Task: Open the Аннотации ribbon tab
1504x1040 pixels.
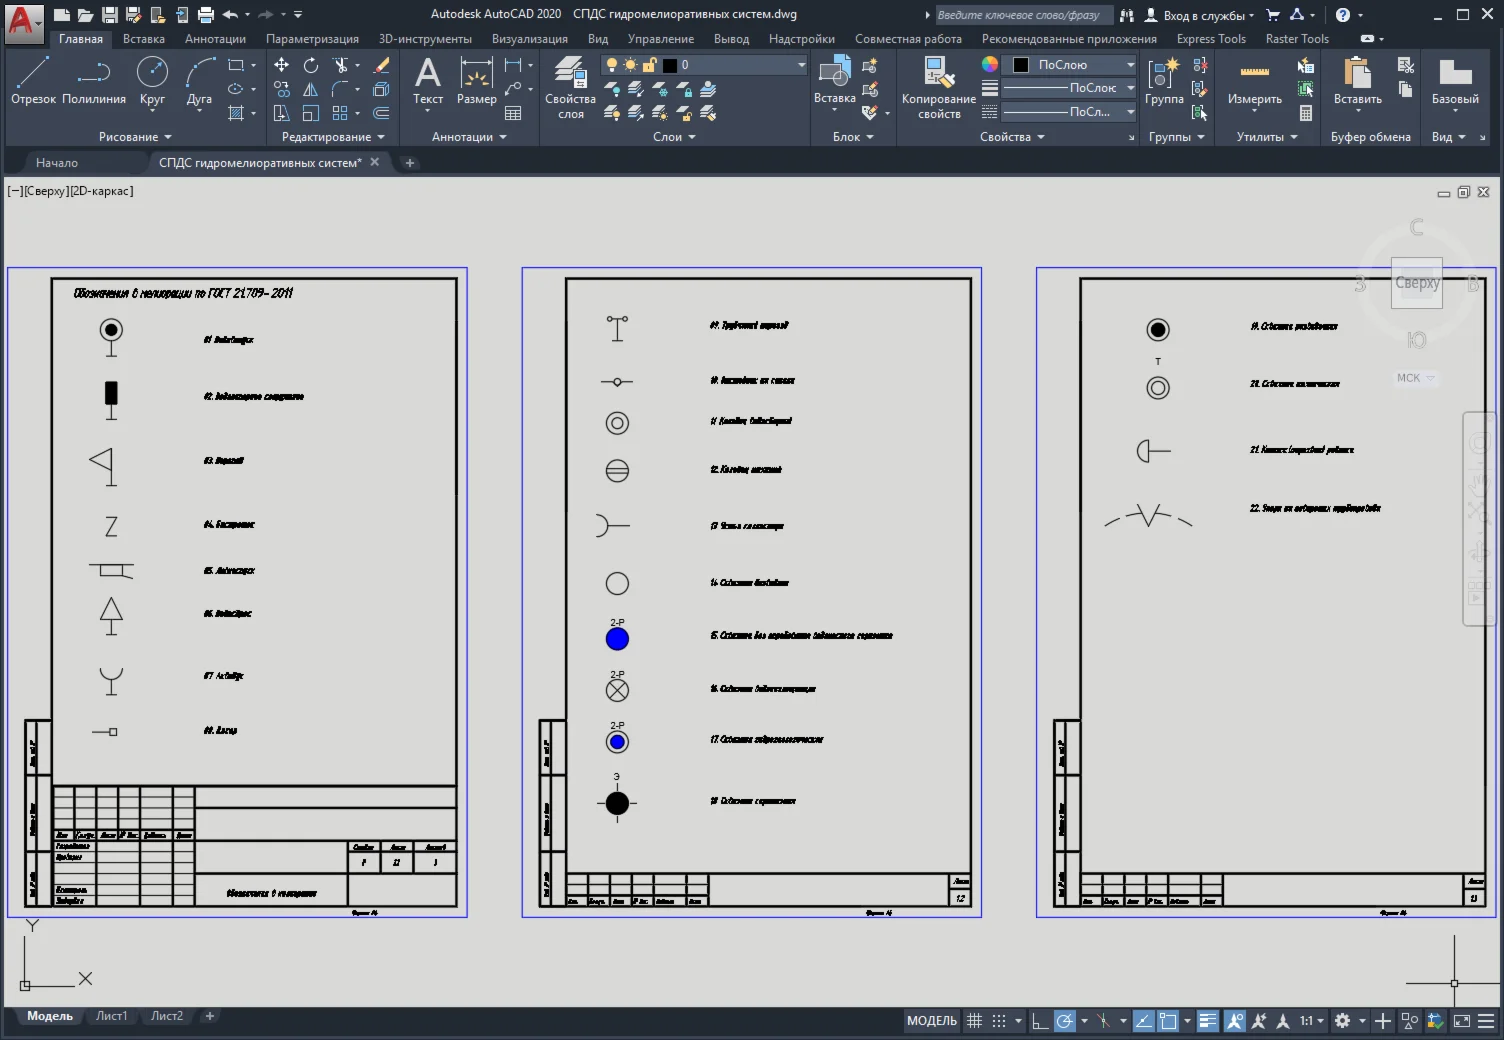Action: coord(215,39)
